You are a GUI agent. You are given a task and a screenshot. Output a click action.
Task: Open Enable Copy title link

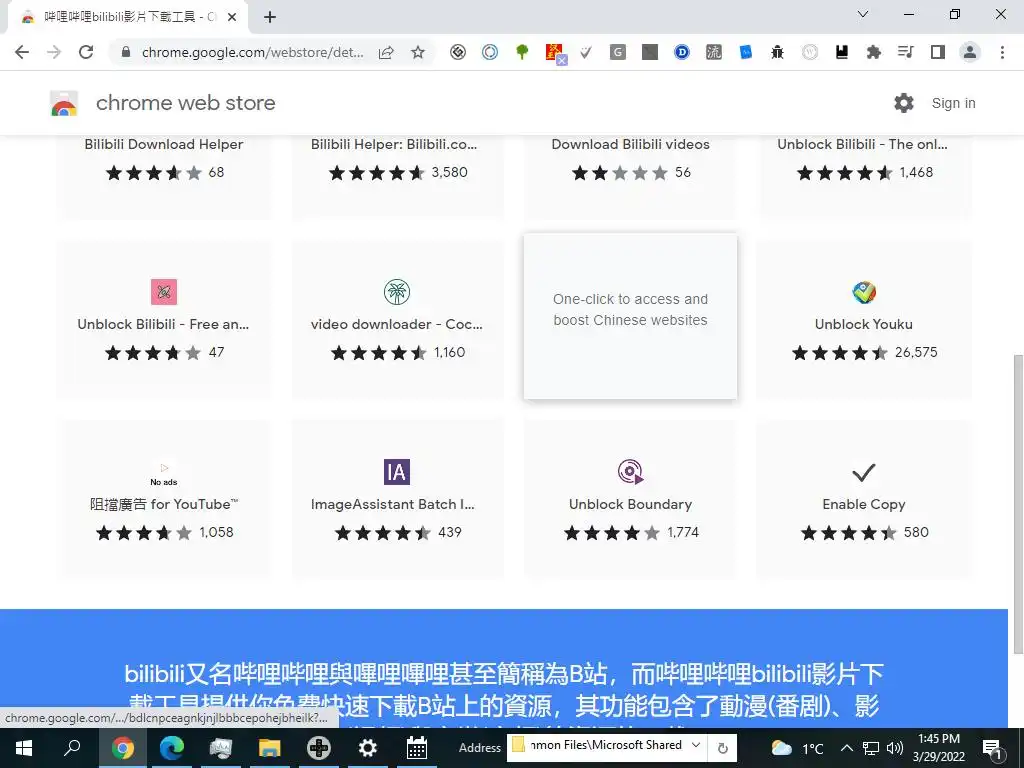click(863, 504)
